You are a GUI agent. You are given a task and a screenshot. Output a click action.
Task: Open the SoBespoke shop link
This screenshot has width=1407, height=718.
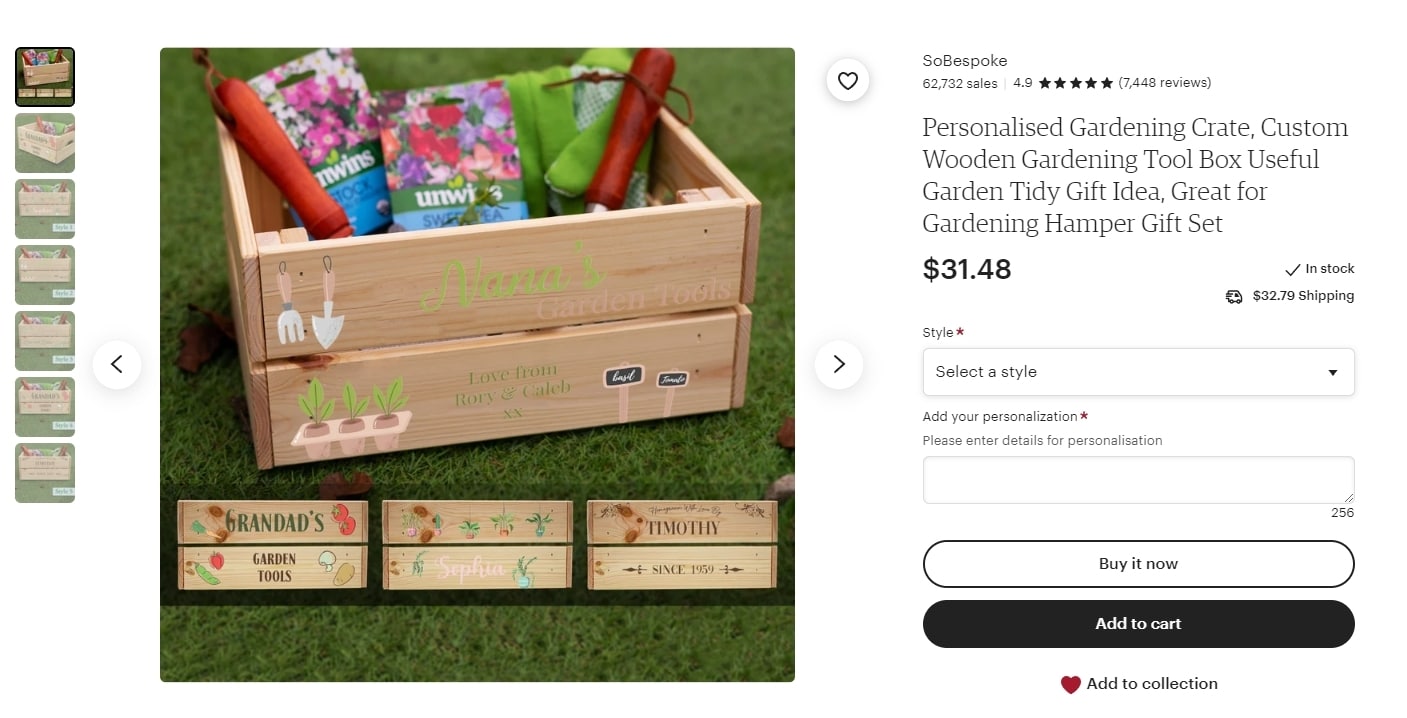pos(964,61)
